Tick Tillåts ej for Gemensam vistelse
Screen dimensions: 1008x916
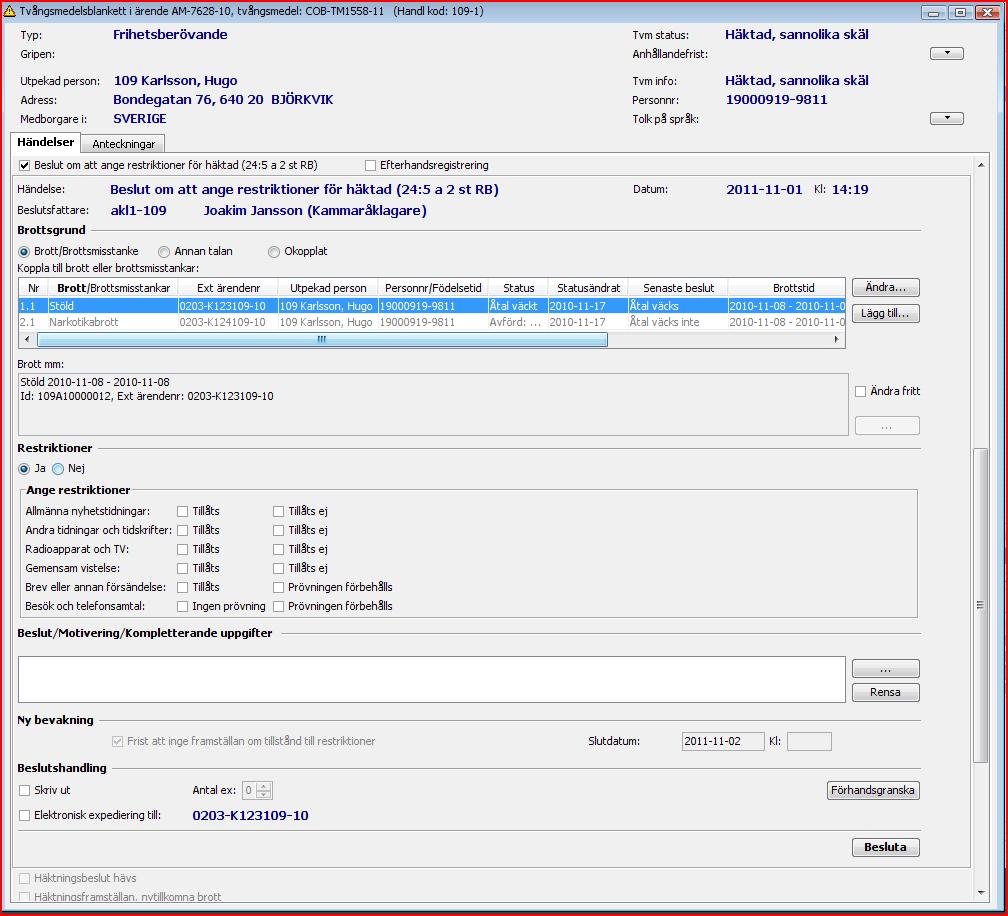point(278,568)
